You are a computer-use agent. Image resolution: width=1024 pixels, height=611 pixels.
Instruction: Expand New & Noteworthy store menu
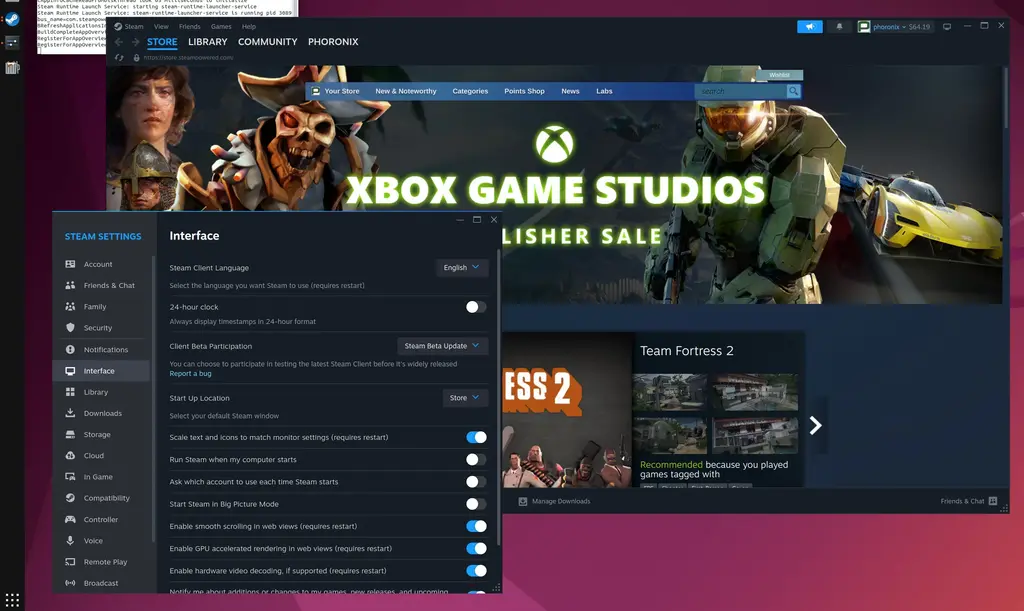pyautogui.click(x=406, y=91)
